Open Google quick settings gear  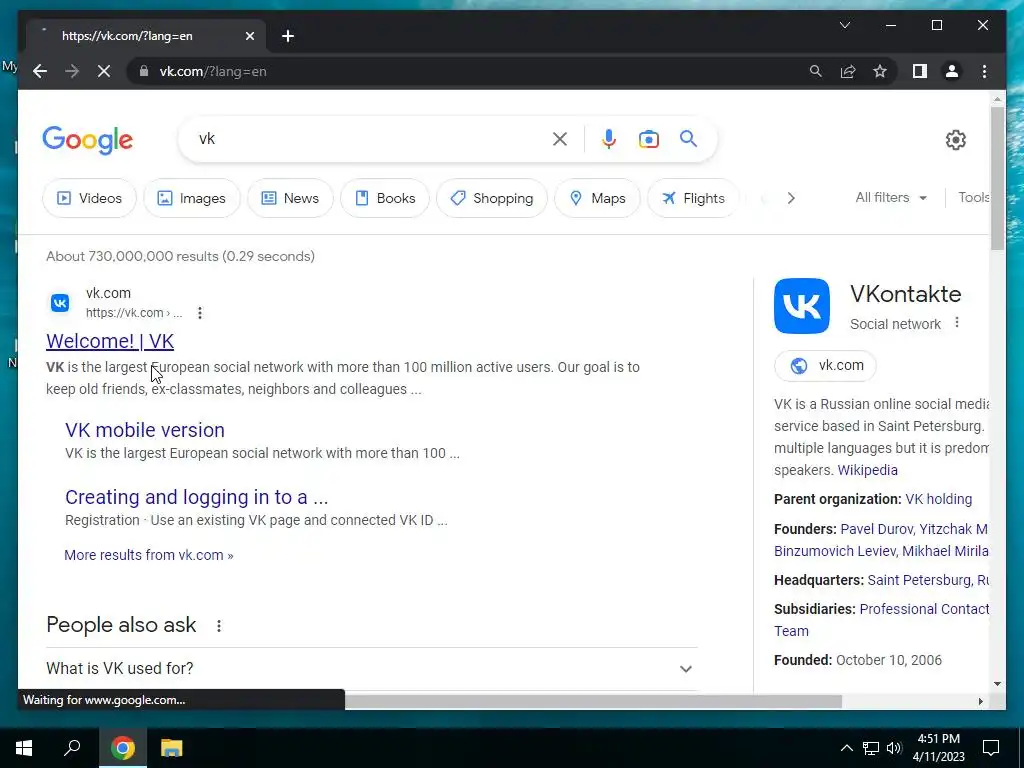point(955,139)
